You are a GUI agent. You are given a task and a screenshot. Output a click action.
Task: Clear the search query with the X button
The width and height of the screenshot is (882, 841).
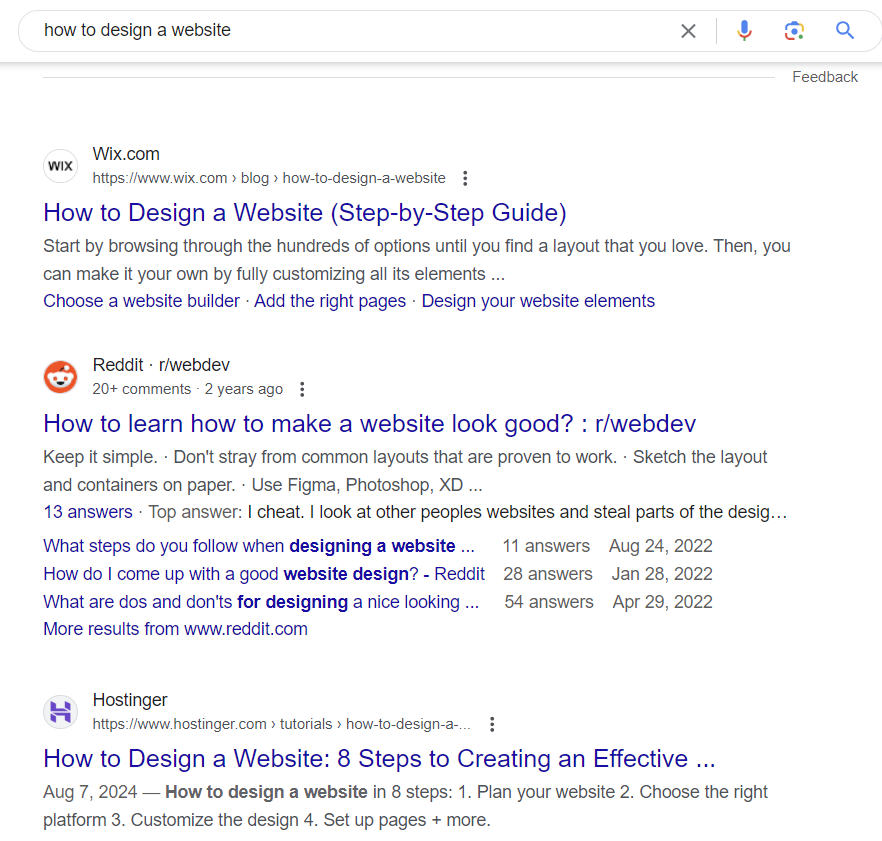click(688, 31)
